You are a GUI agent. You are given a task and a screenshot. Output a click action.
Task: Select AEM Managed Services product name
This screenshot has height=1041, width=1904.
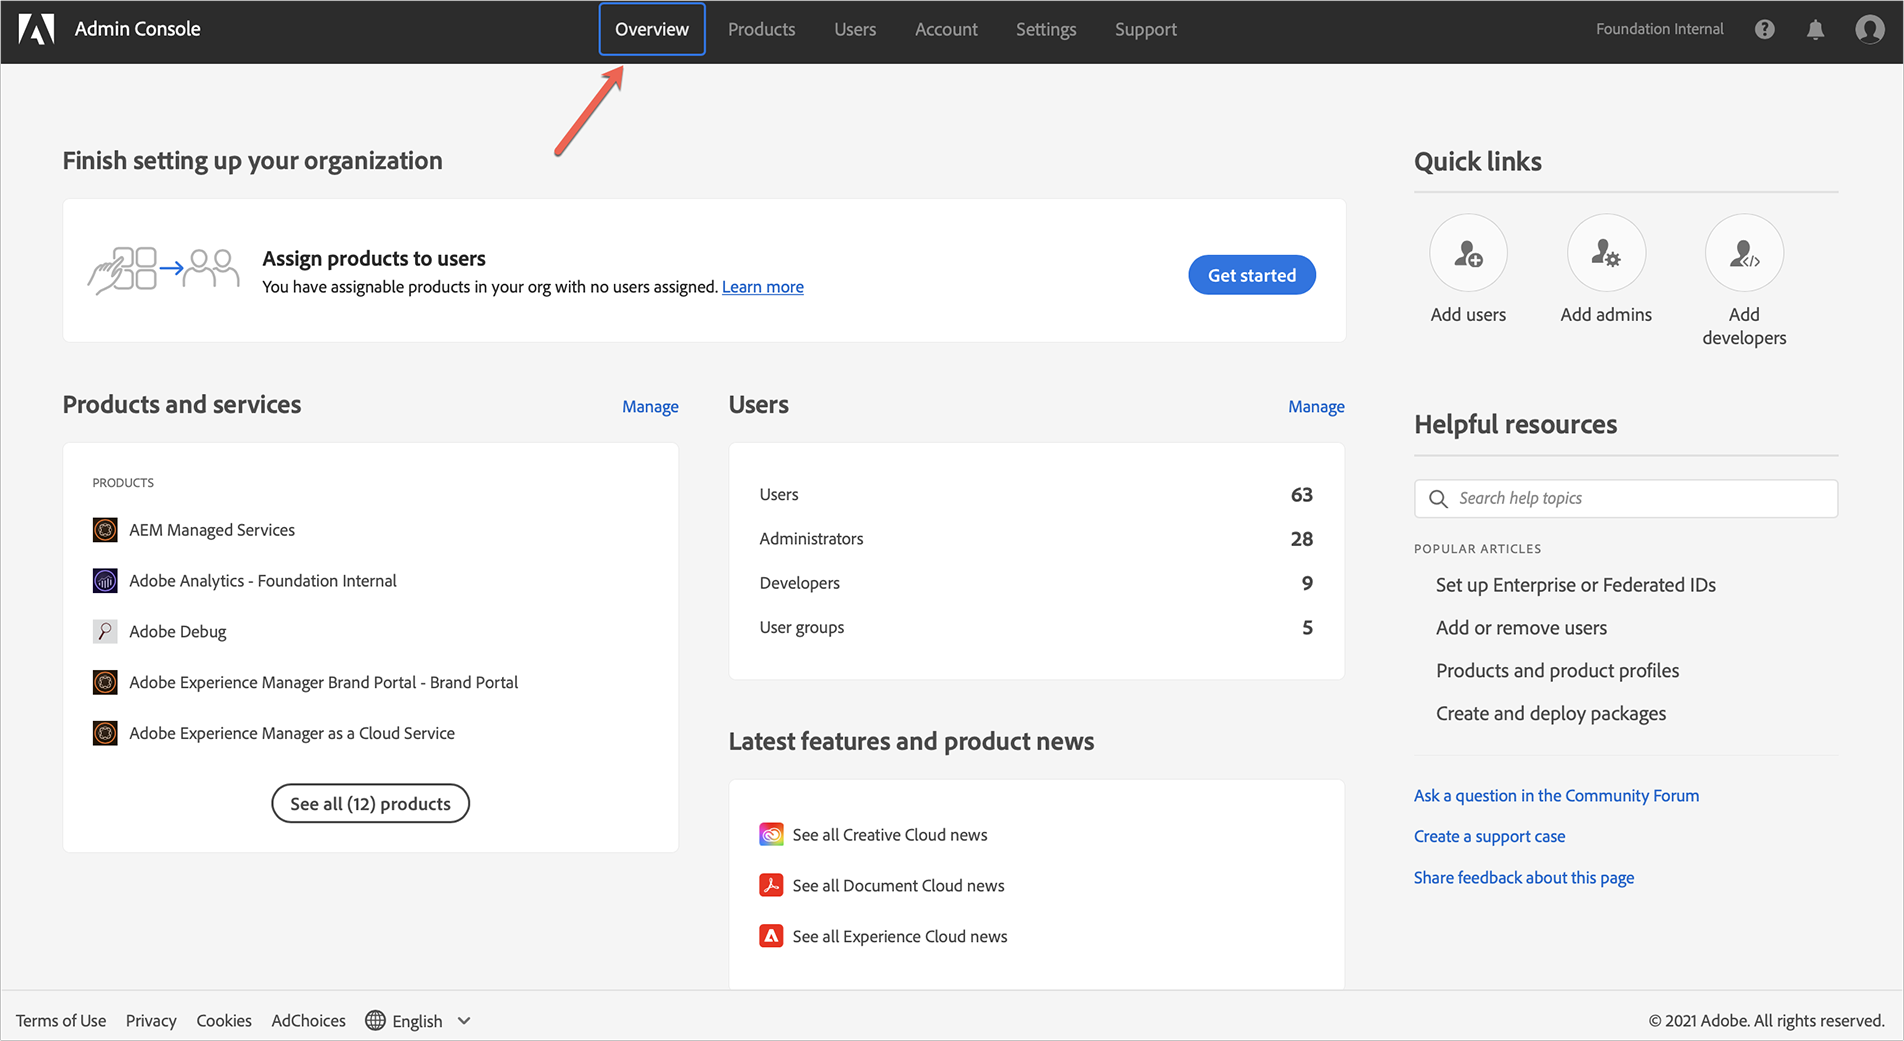point(212,530)
